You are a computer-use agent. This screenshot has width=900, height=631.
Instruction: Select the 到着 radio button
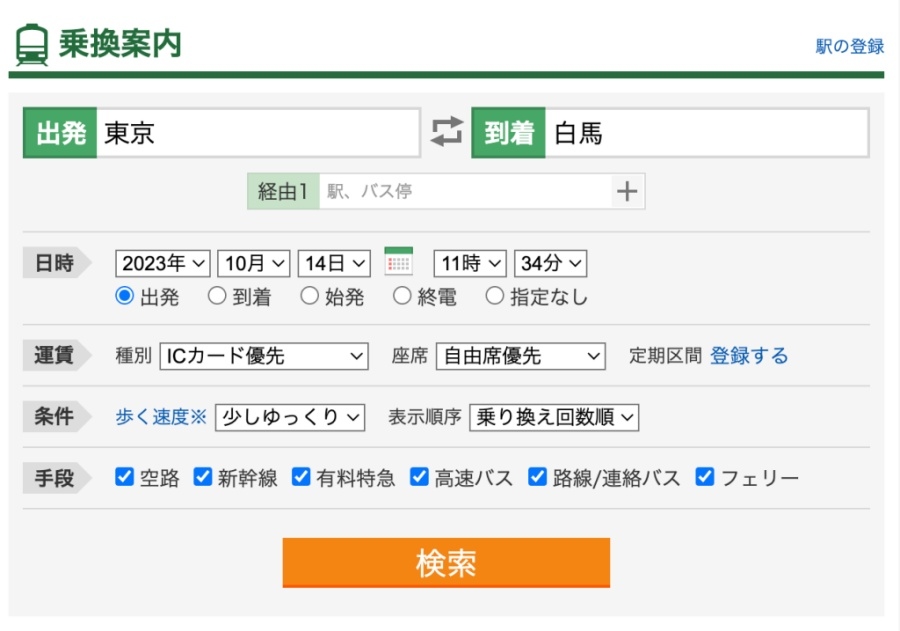pyautogui.click(x=216, y=294)
